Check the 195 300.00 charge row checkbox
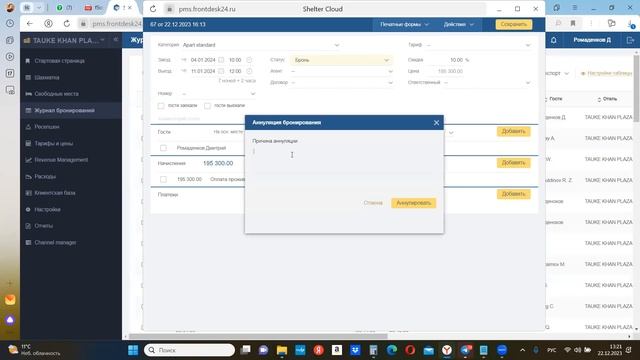The height and width of the screenshot is (360, 640). pyautogui.click(x=163, y=179)
